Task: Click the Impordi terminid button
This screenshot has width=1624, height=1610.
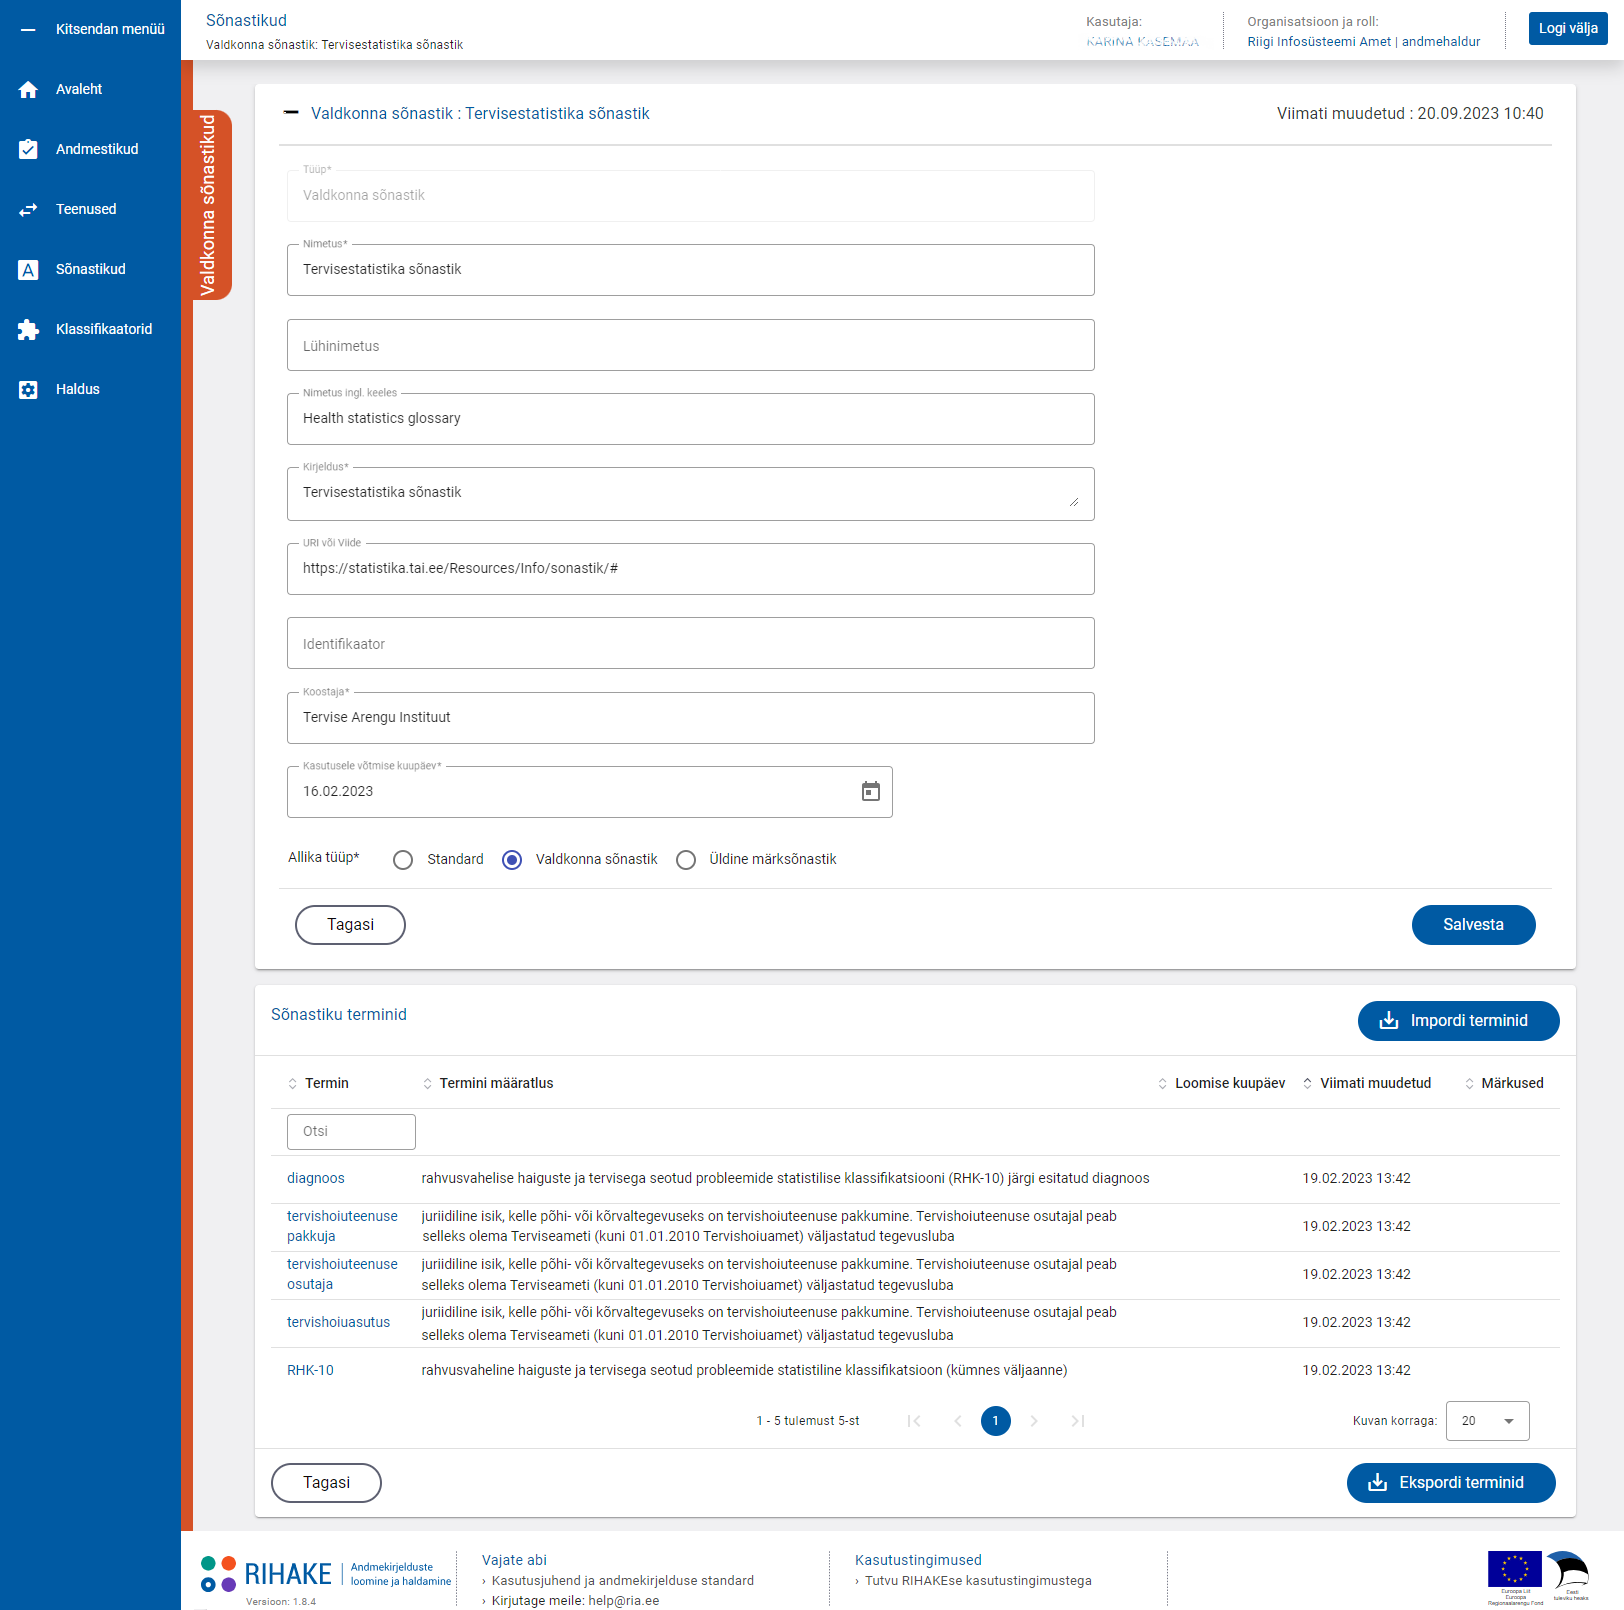Action: coord(1457,1021)
